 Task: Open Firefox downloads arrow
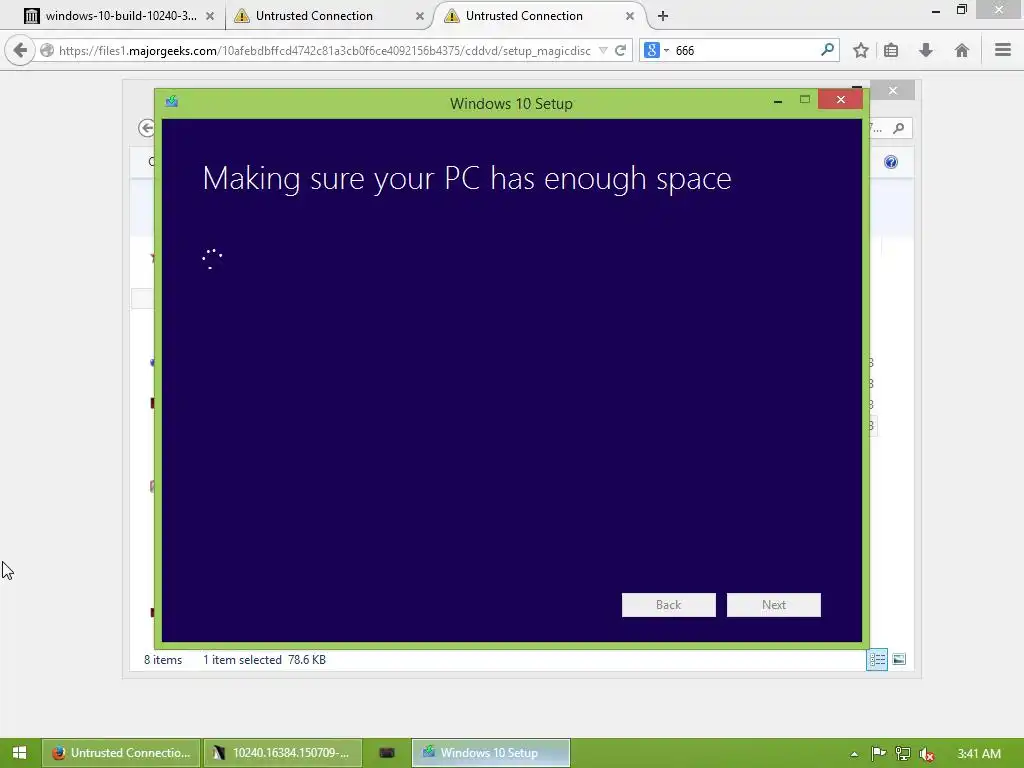(925, 50)
